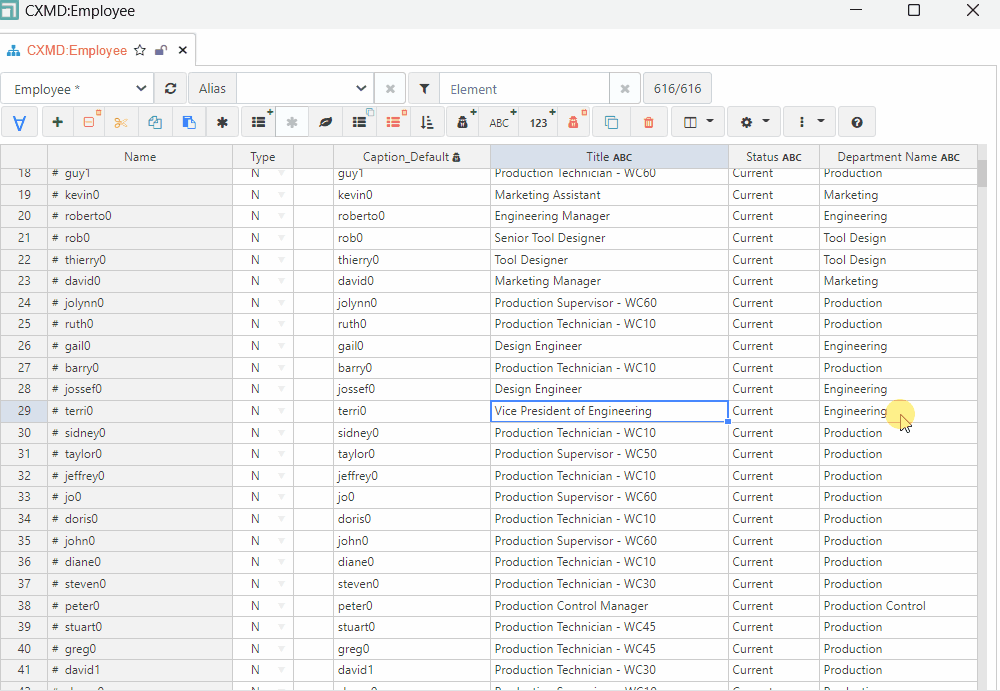Open the Employee subset dropdown
Viewport: 1000px width, 691px height.
pyautogui.click(x=78, y=89)
